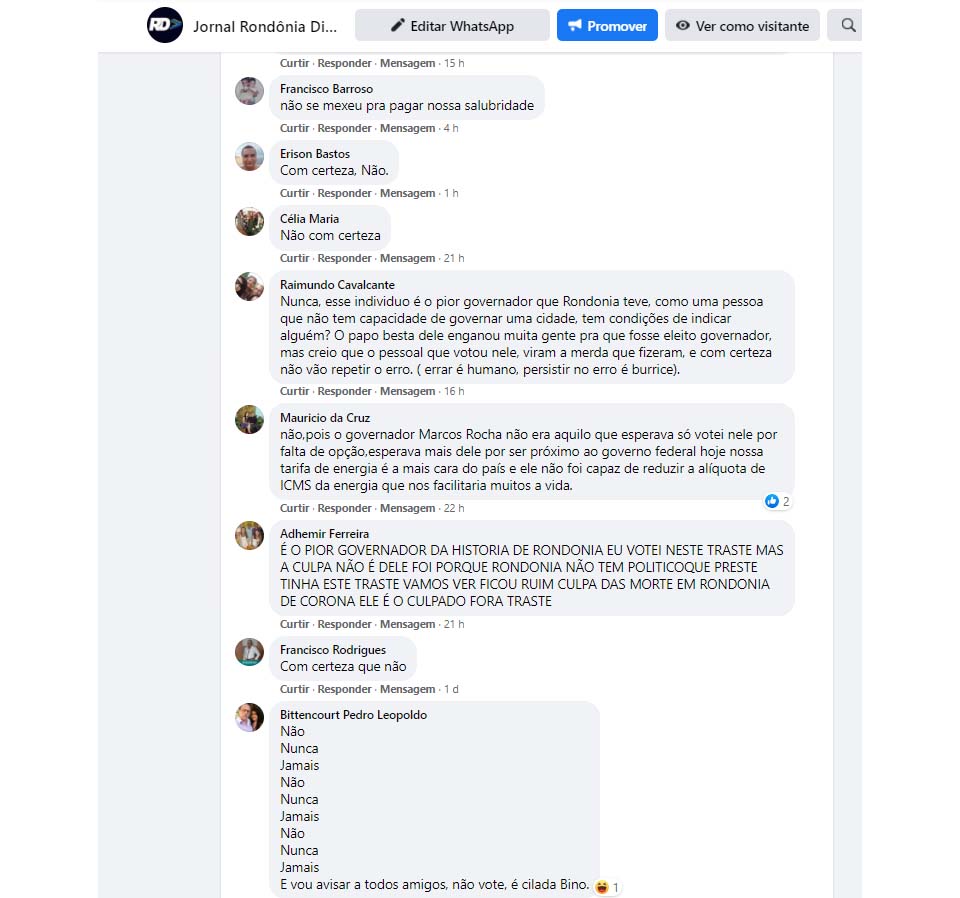This screenshot has width=960, height=898.
Task: Click Responder under Célia Maria's comment
Action: (x=344, y=258)
